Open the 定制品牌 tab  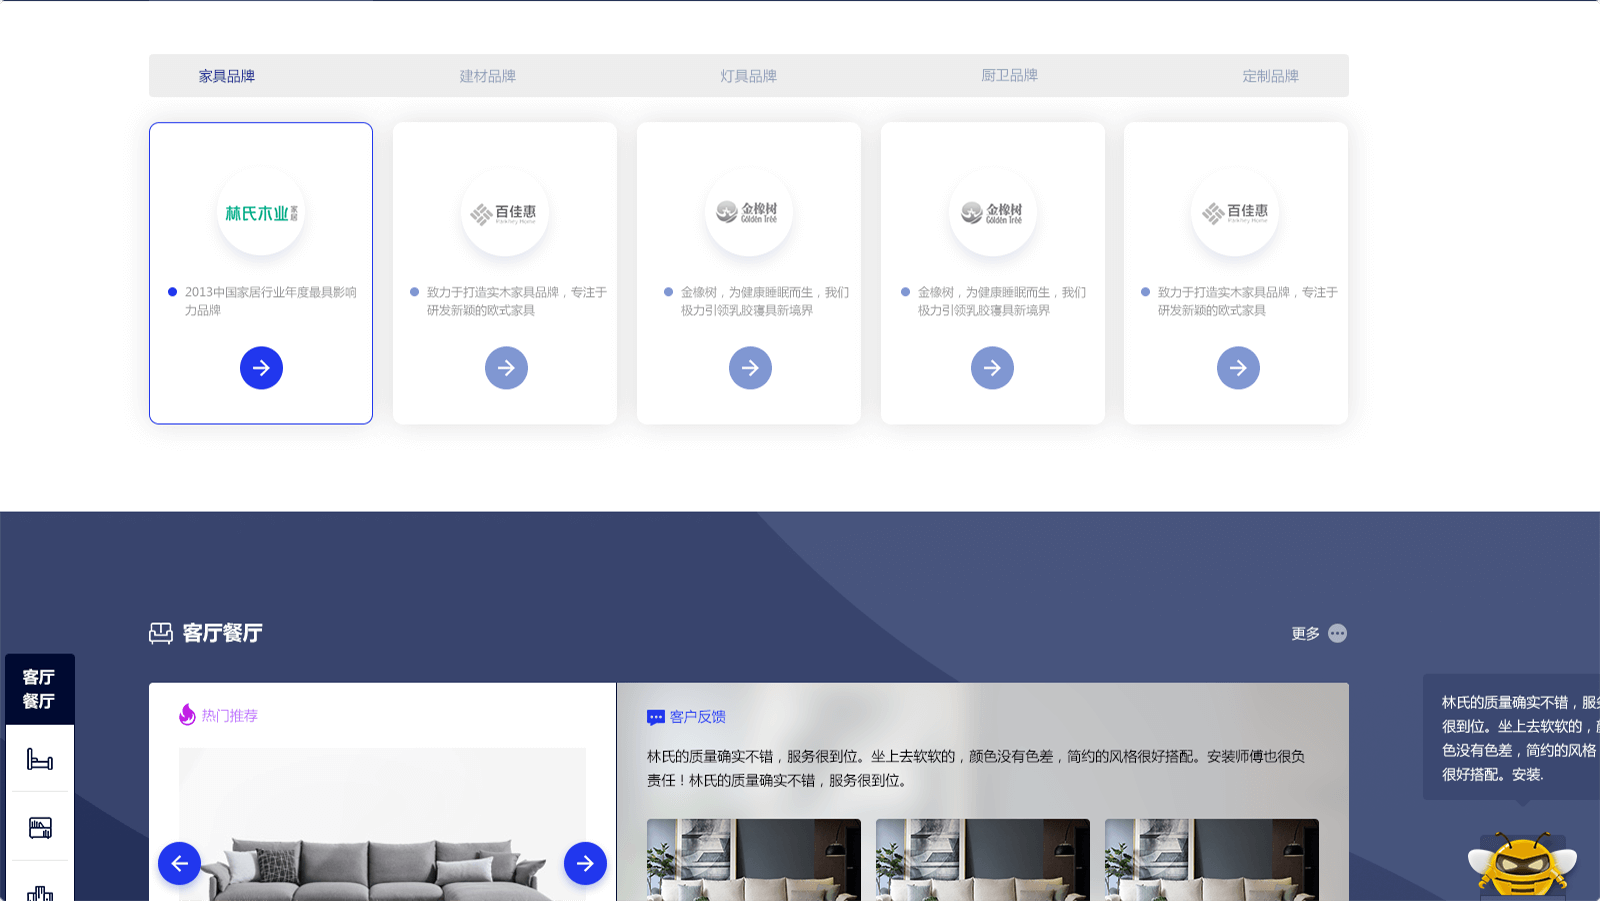click(1271, 76)
